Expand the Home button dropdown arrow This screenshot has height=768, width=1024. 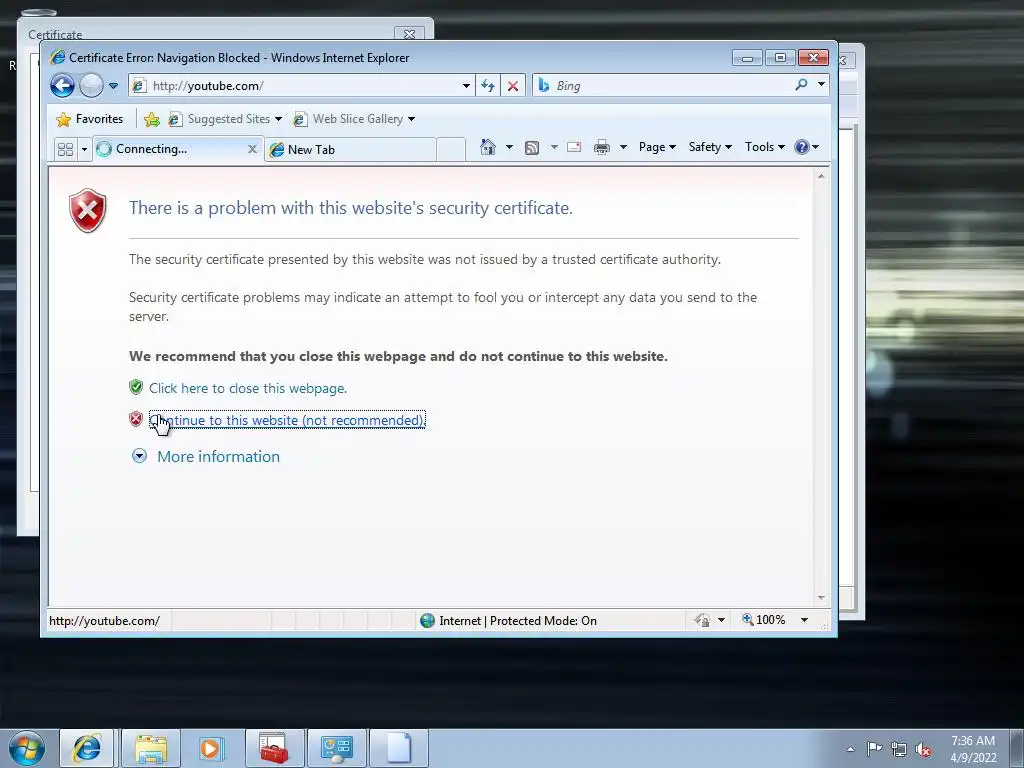coord(509,147)
